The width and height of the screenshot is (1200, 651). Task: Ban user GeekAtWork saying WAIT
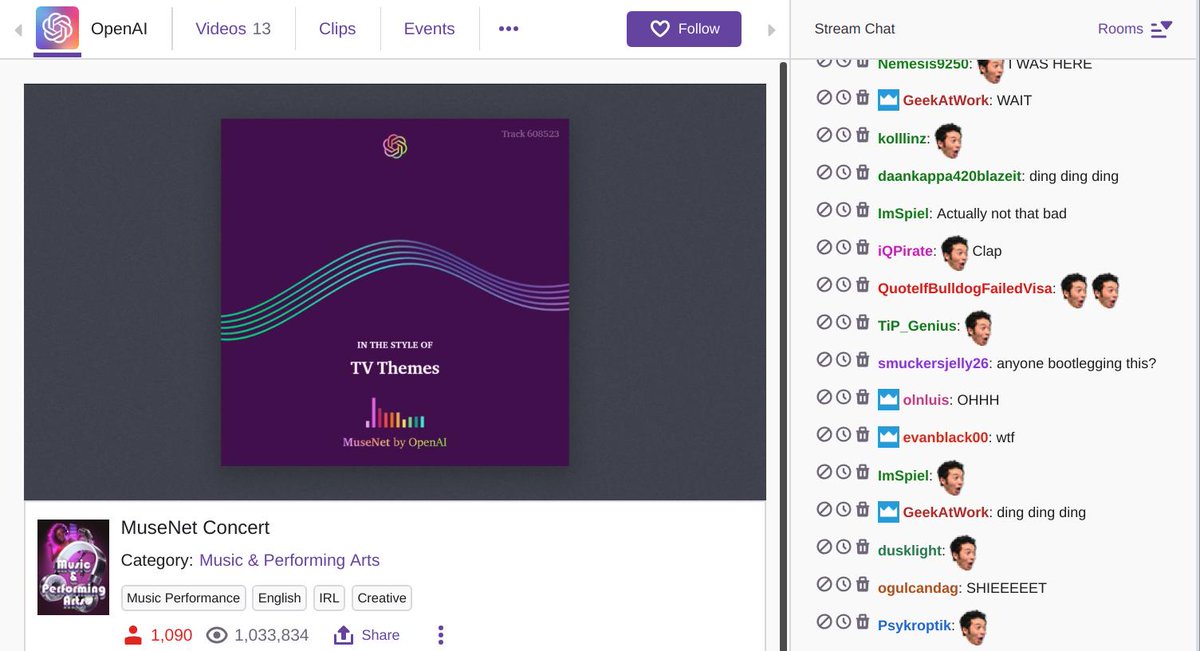coord(824,98)
